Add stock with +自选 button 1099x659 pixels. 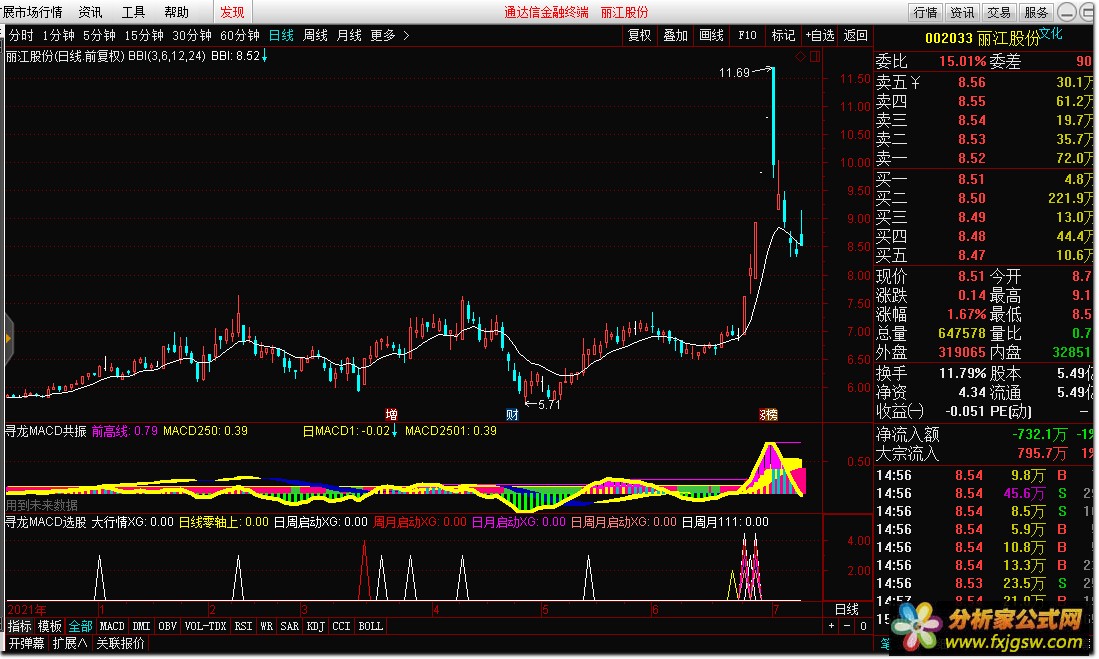[x=819, y=35]
